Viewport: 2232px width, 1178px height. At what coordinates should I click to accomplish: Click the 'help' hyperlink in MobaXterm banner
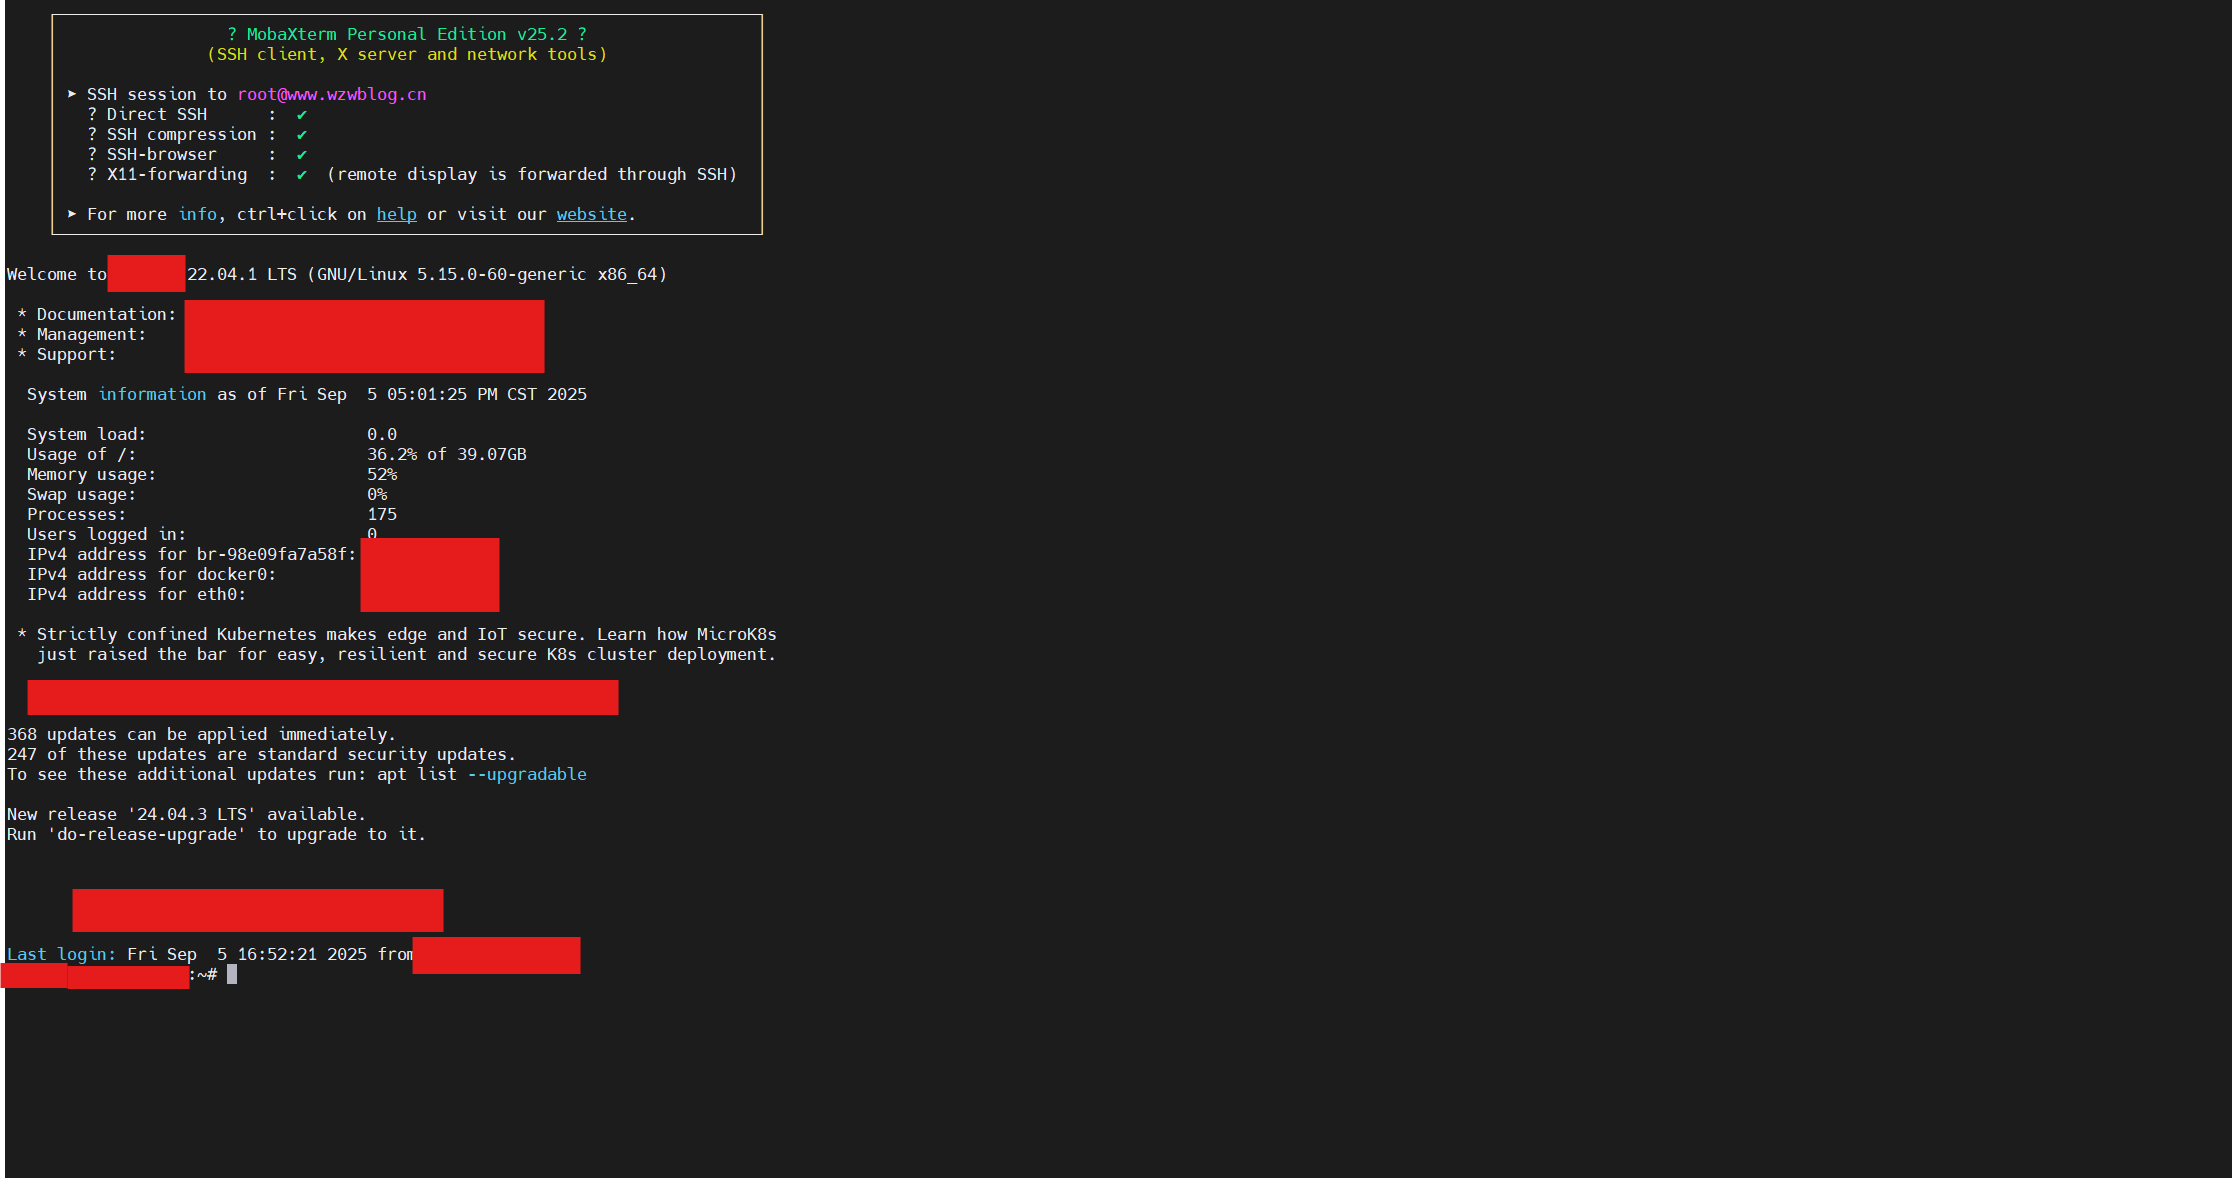pyautogui.click(x=396, y=214)
